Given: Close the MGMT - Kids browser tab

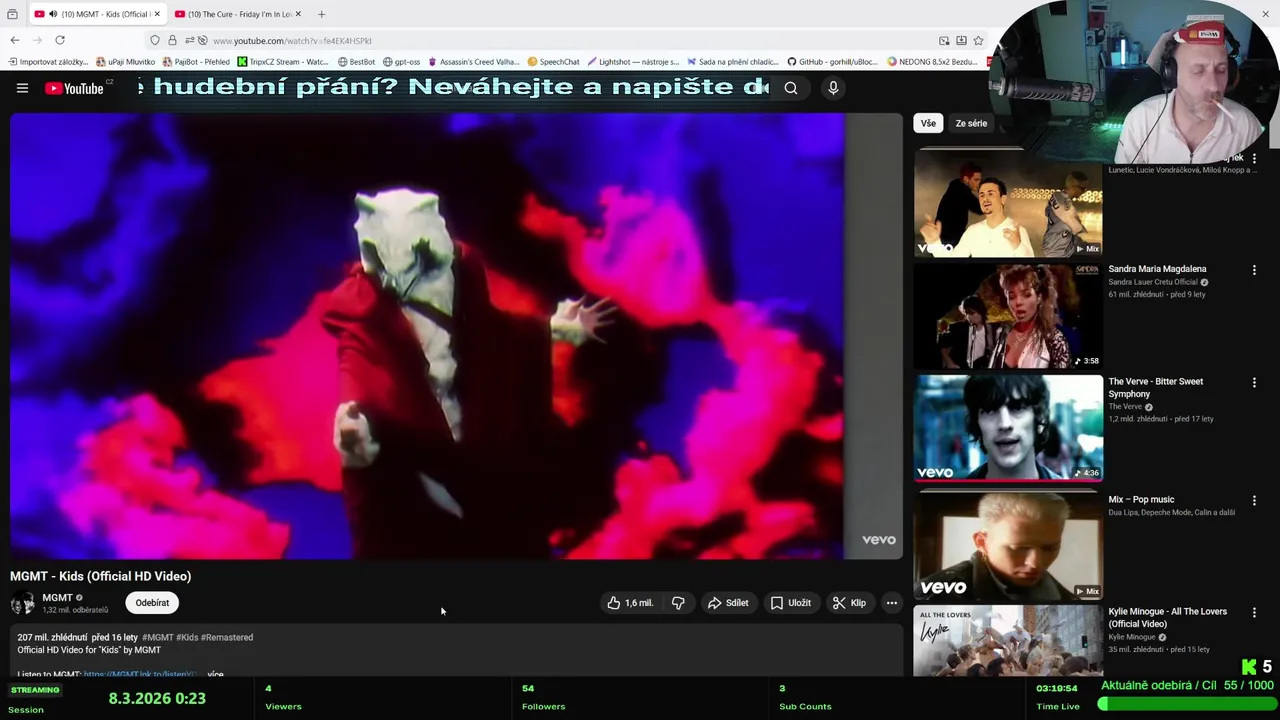Looking at the screenshot, I should (158, 14).
